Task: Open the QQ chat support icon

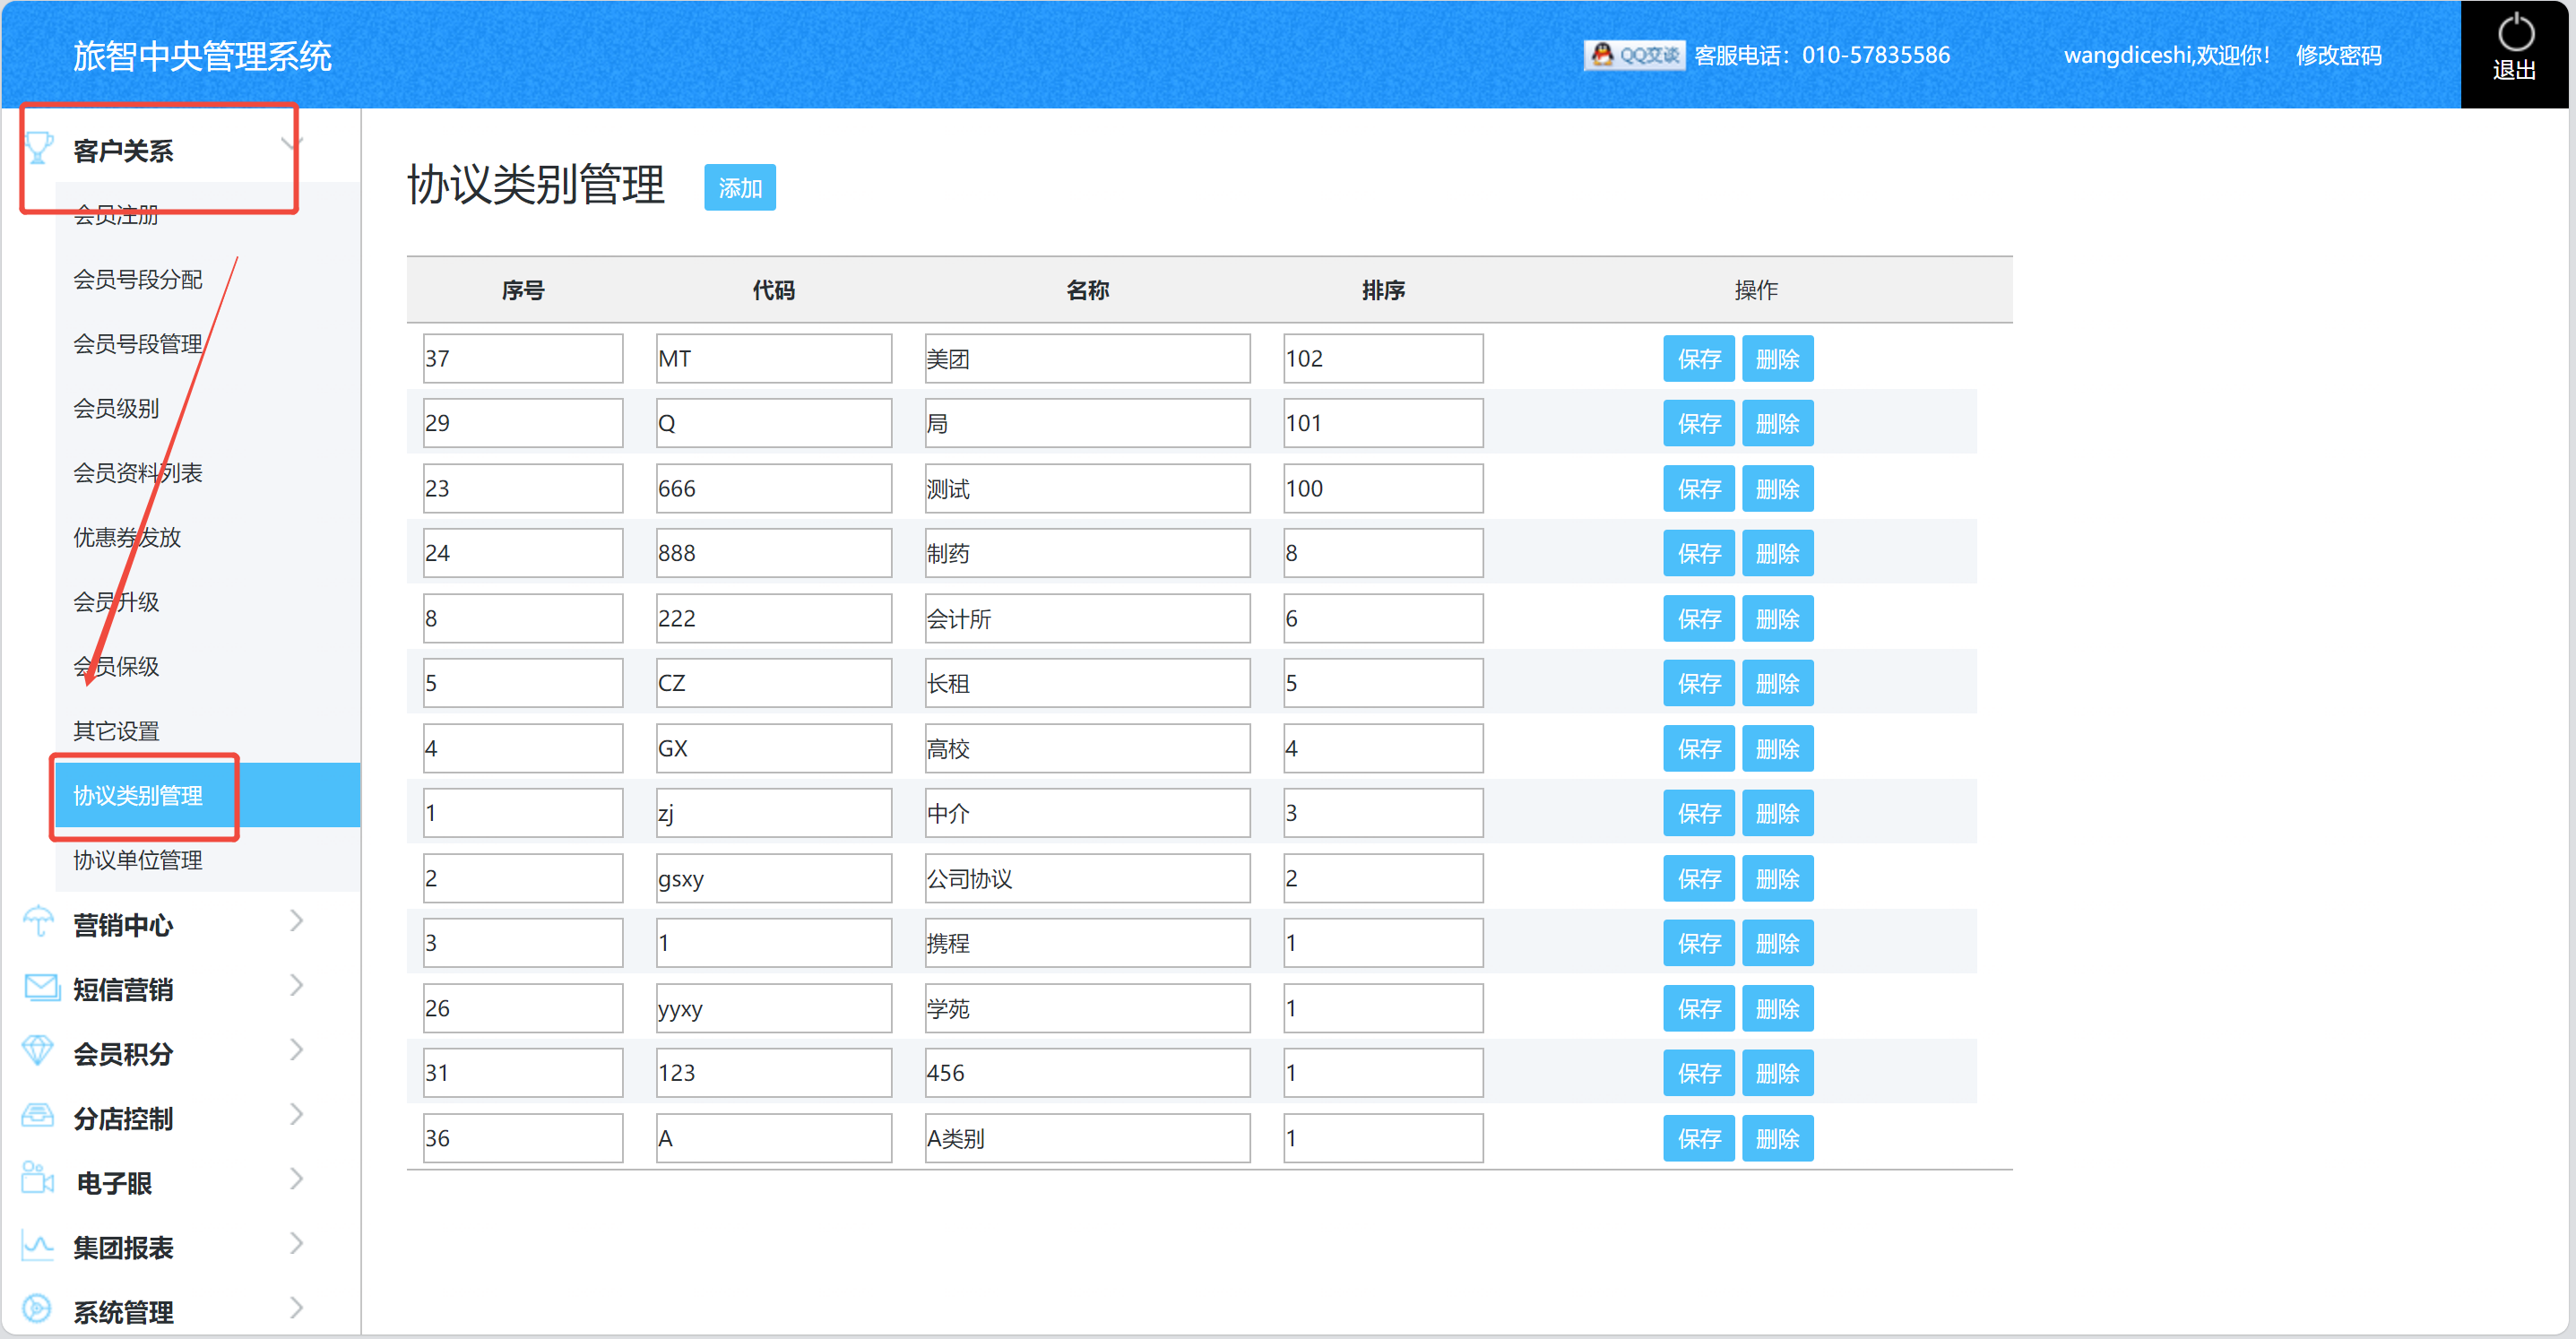Action: tap(1634, 55)
